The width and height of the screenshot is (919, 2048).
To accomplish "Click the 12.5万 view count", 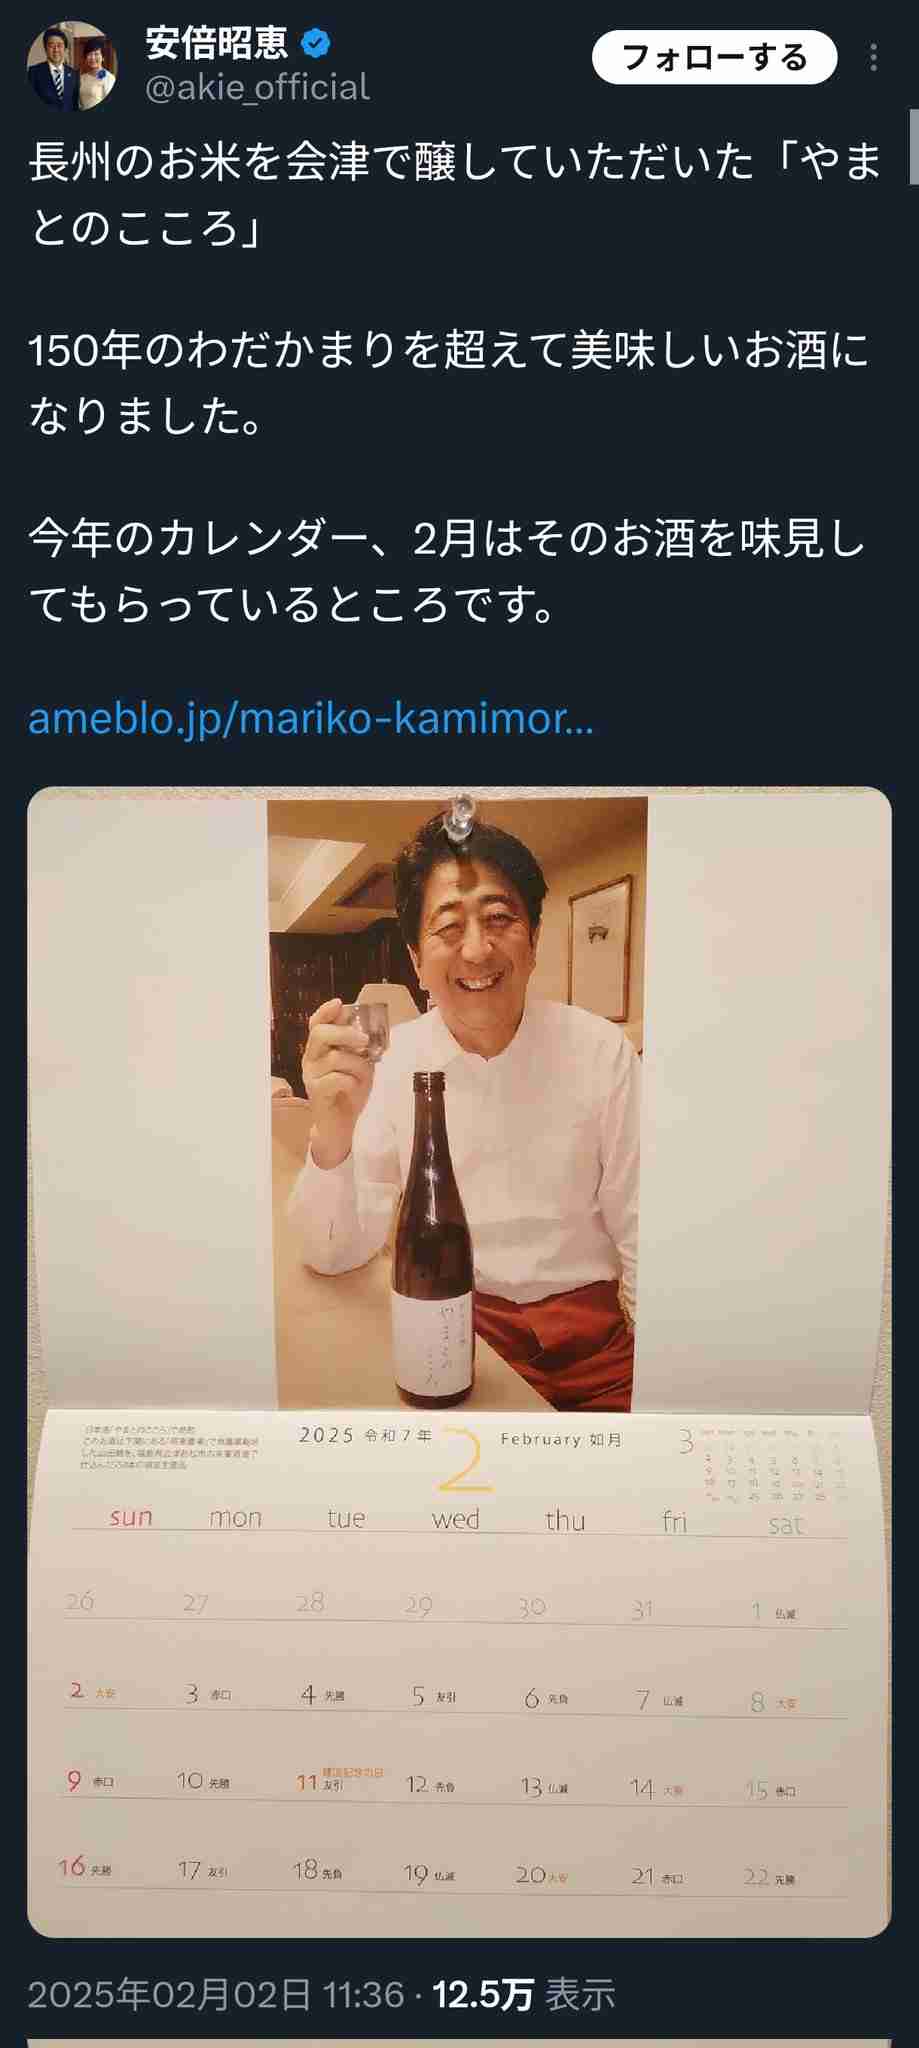I will (482, 1994).
